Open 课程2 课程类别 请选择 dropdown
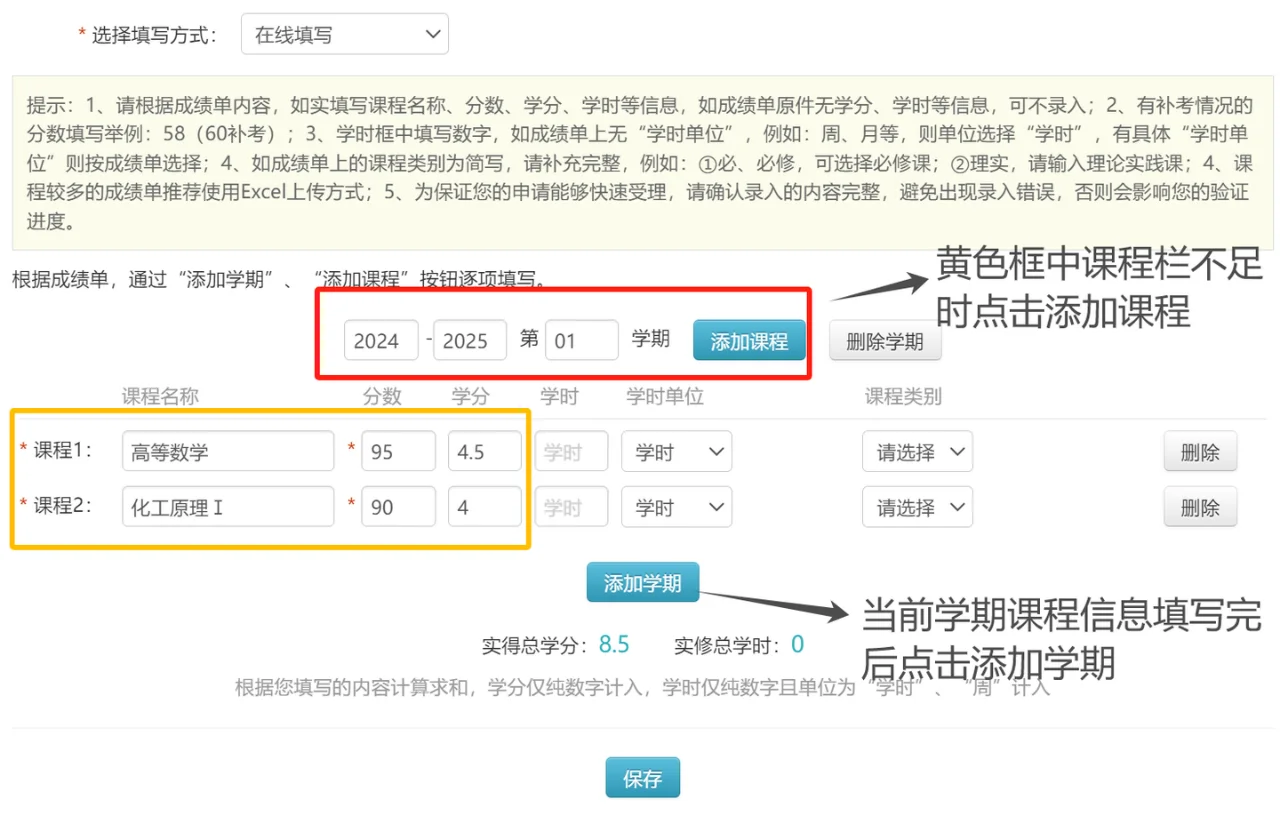This screenshot has width=1280, height=813. click(x=917, y=507)
